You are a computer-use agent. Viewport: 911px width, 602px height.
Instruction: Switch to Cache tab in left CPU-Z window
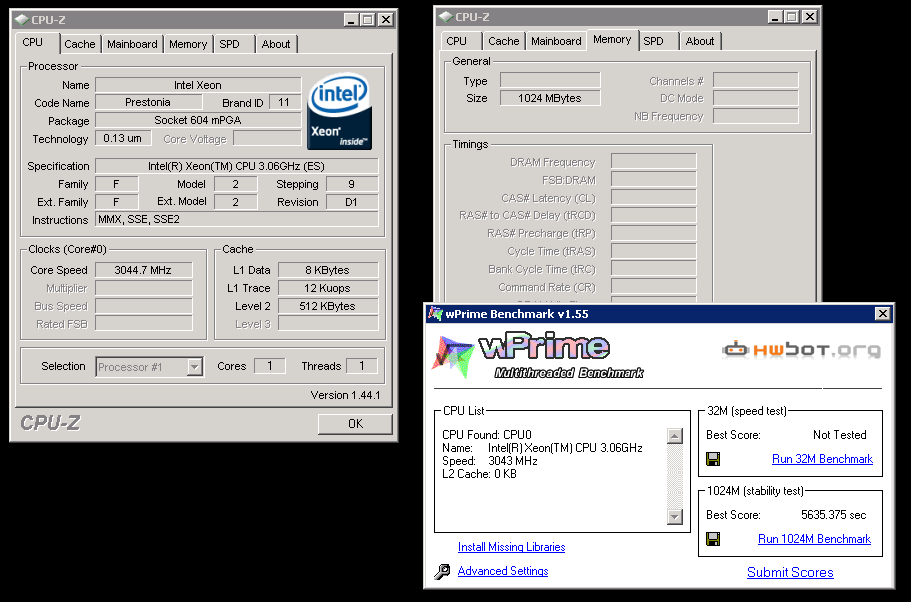coord(80,44)
